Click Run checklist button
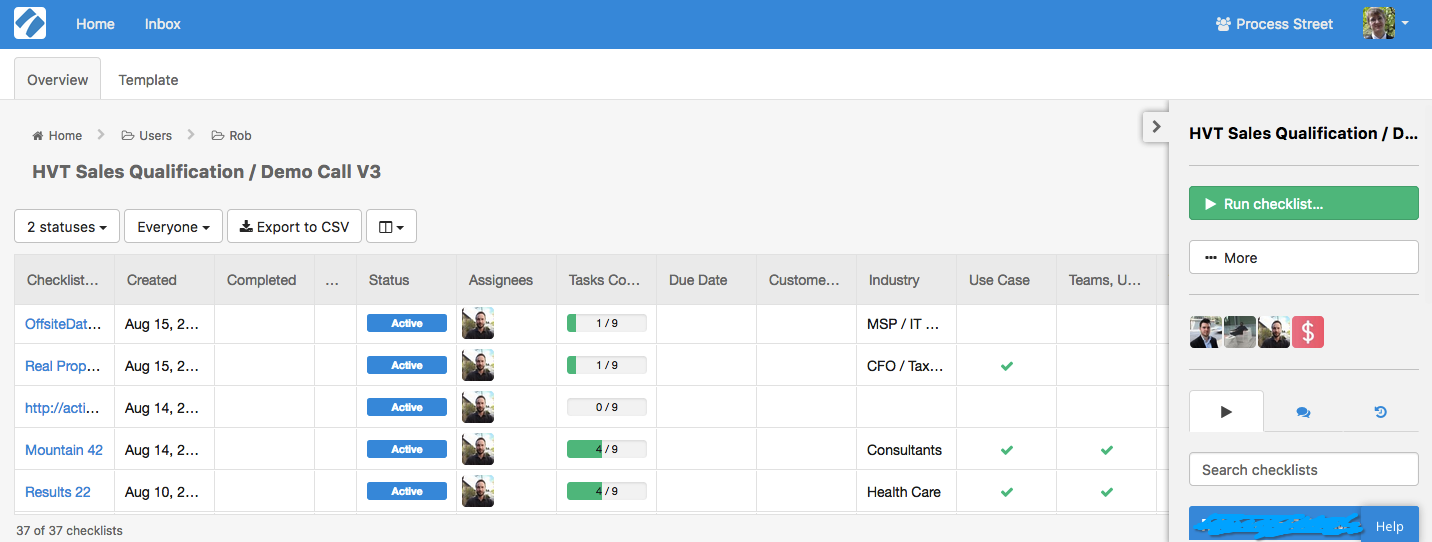This screenshot has width=1432, height=542. (x=1303, y=203)
